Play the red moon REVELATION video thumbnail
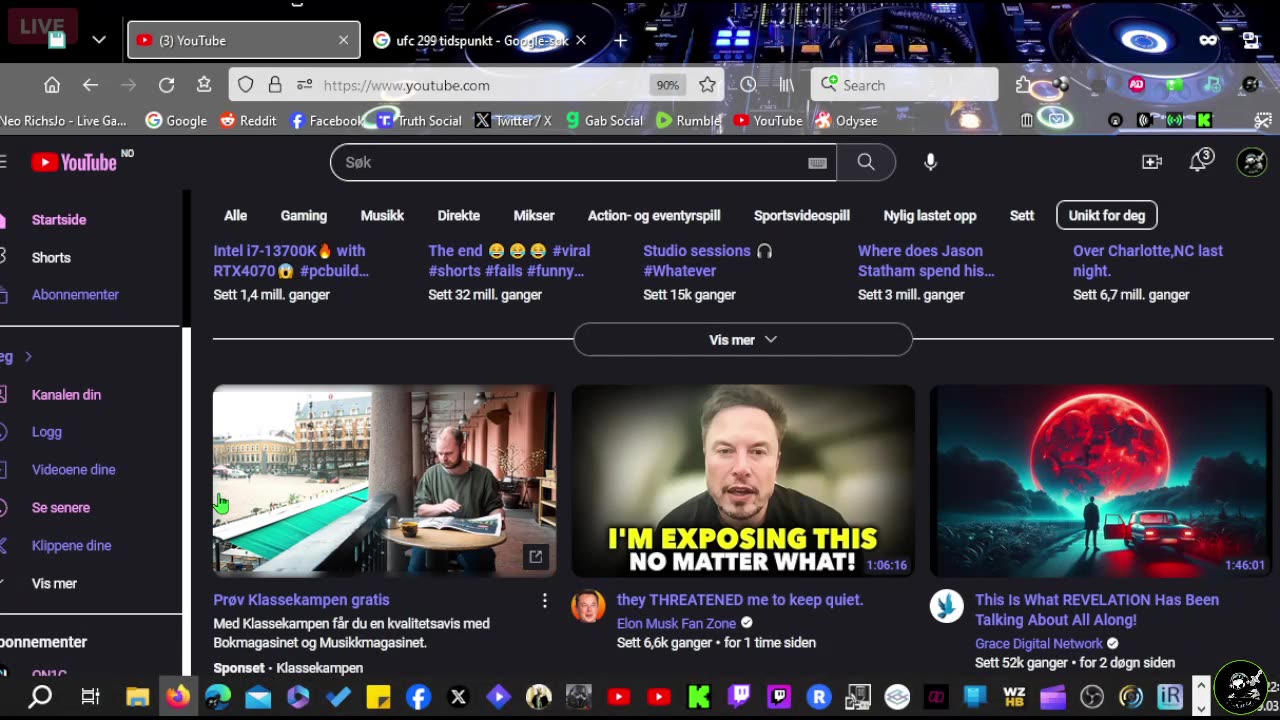Image resolution: width=1280 pixels, height=720 pixels. point(1100,481)
